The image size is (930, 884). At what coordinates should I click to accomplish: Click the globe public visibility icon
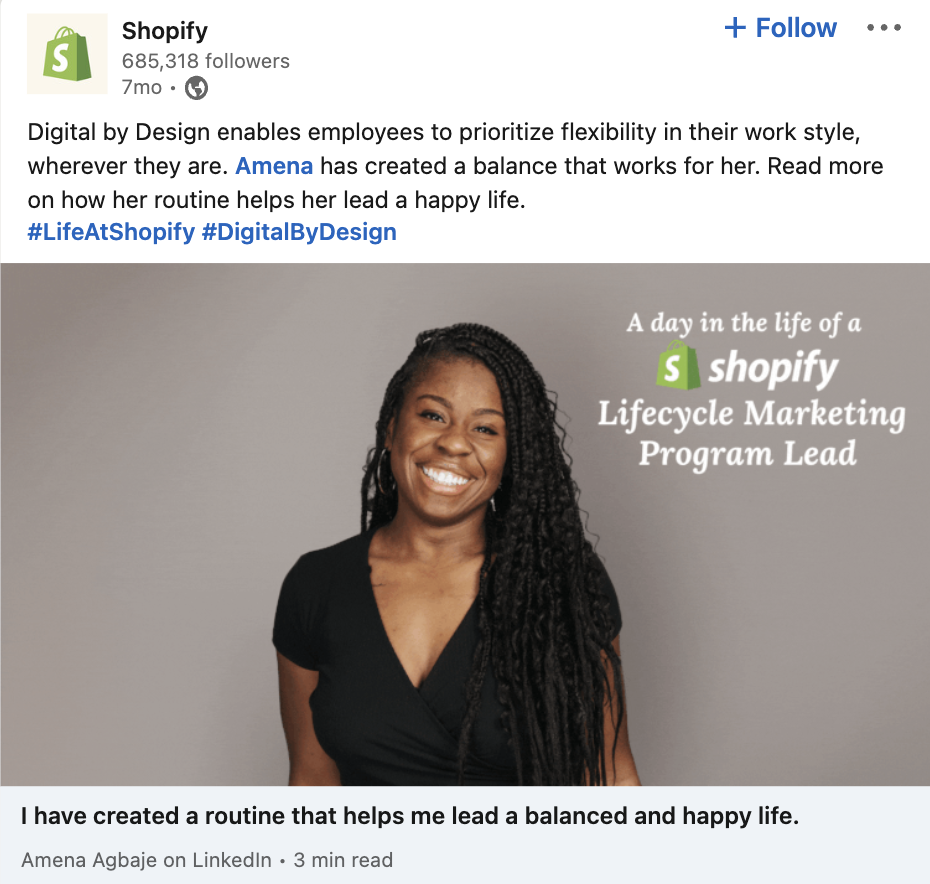tap(196, 88)
